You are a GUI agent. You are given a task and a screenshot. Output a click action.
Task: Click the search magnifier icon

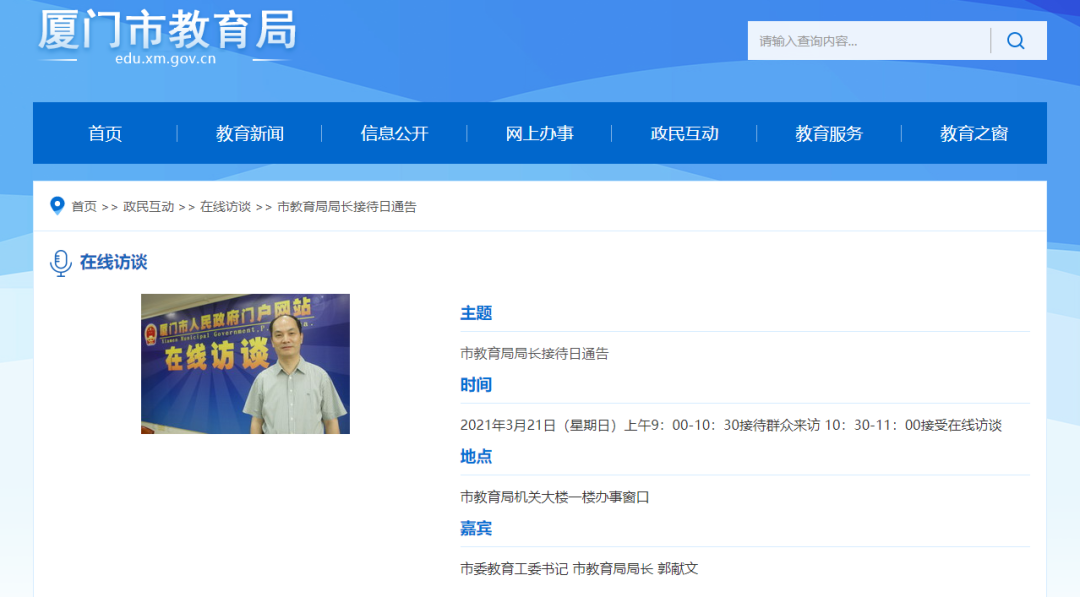(x=1015, y=41)
